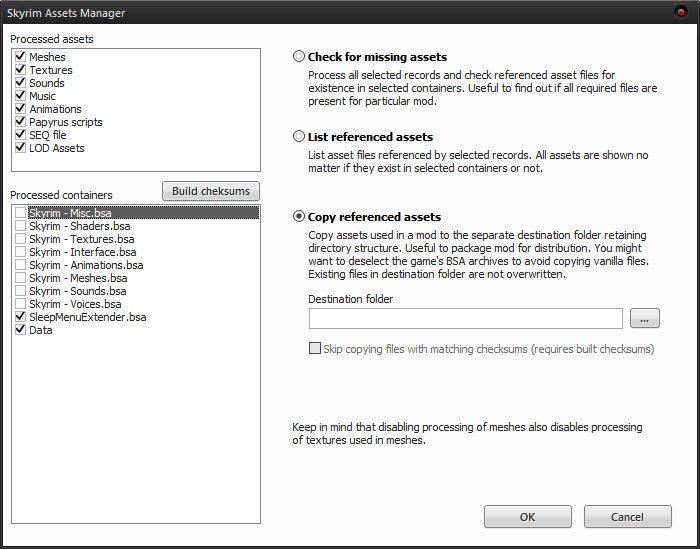700x549 pixels.
Task: Enable the Skyrim - Misc.bsa container
Action: coord(21,214)
